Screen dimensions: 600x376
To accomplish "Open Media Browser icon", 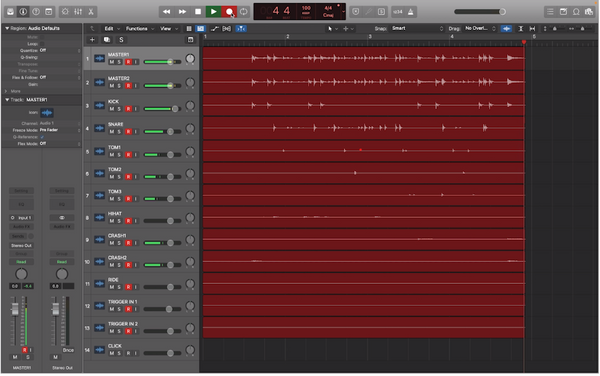I will (589, 12).
